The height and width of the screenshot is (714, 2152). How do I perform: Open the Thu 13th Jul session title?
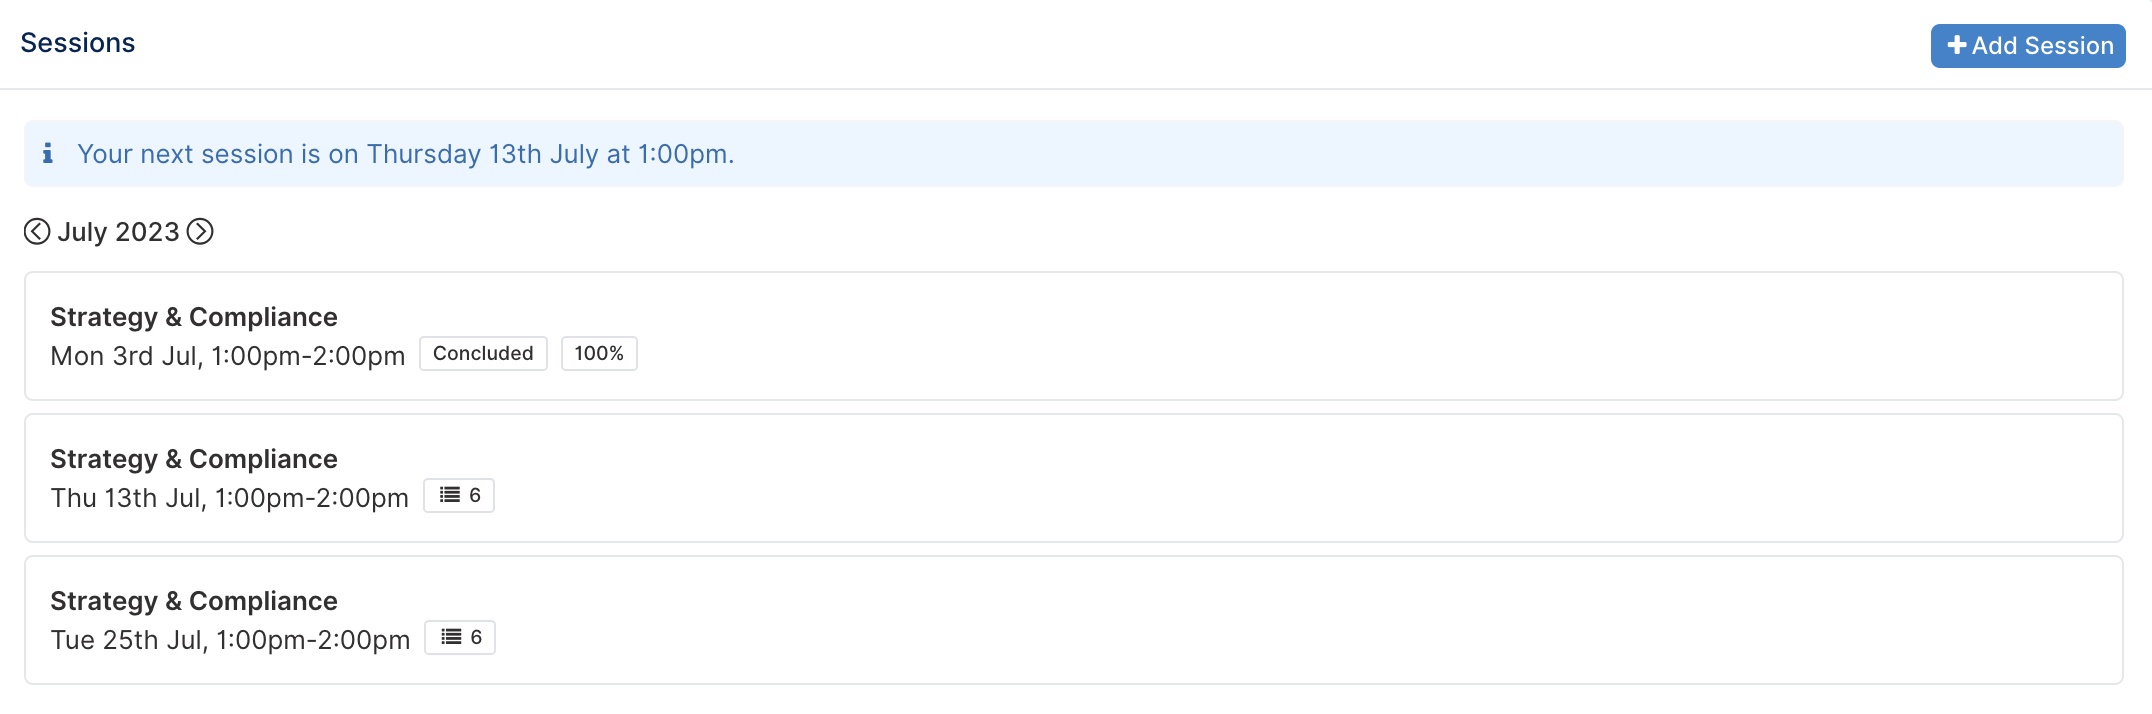(194, 459)
